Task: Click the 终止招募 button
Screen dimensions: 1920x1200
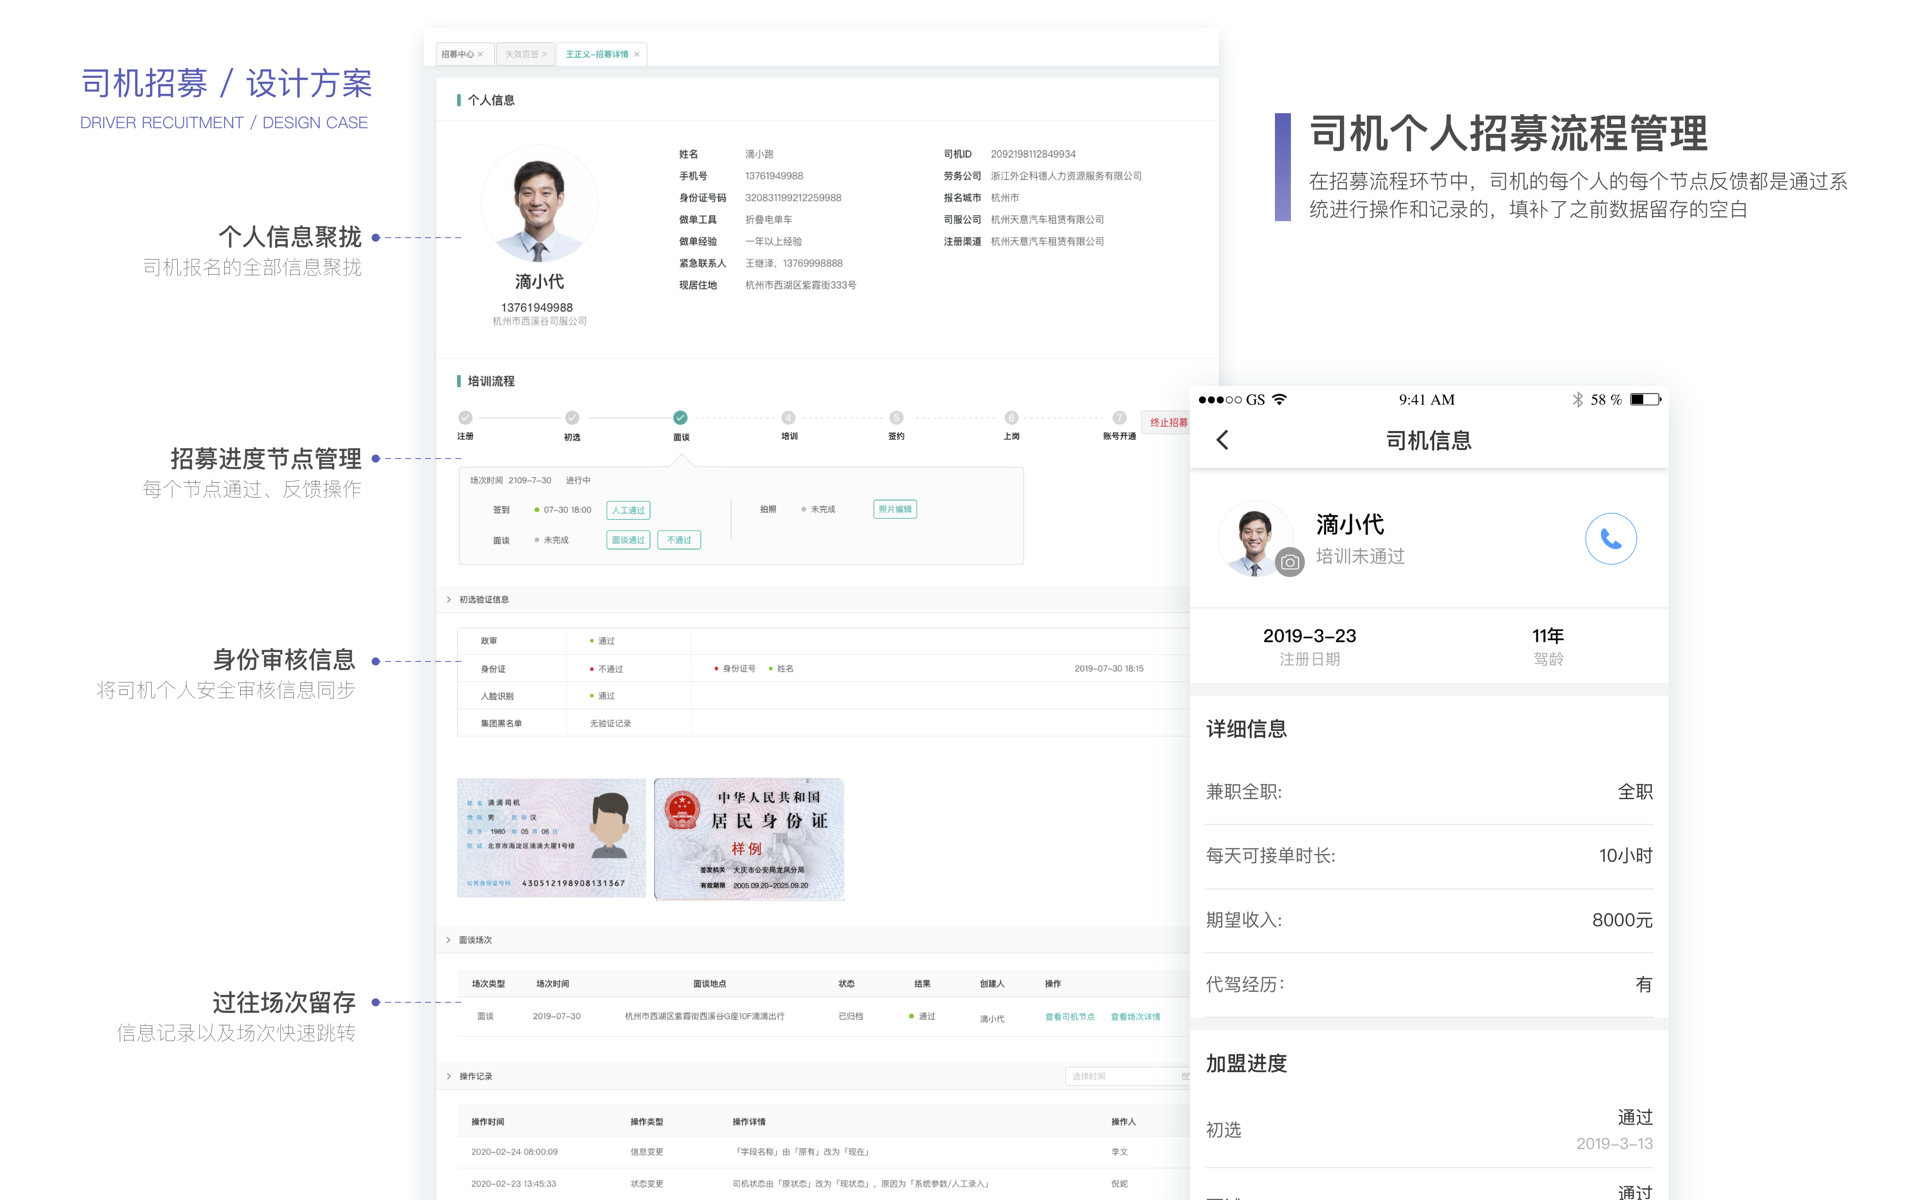Action: click(x=1168, y=423)
